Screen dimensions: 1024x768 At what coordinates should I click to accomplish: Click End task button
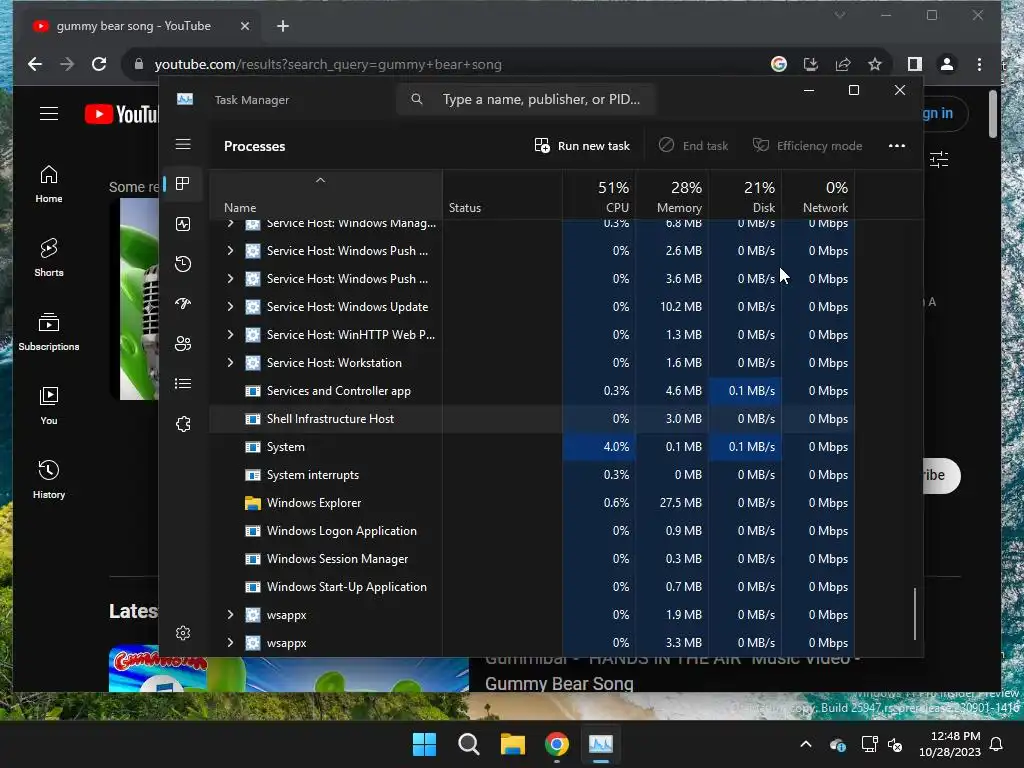click(693, 146)
